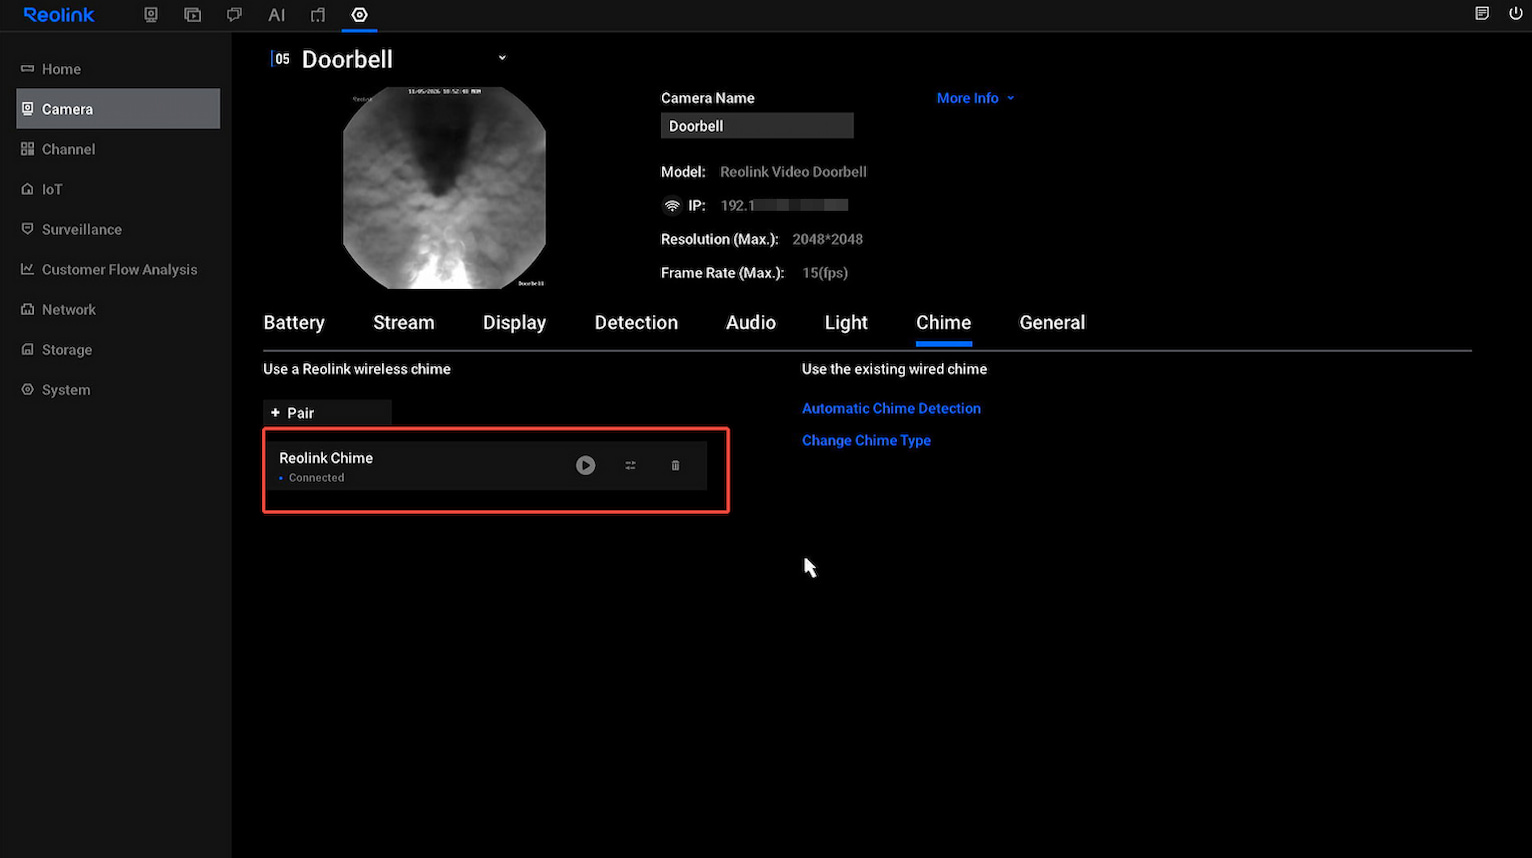Click the Pair button to add a chime
The width and height of the screenshot is (1532, 858).
327,413
